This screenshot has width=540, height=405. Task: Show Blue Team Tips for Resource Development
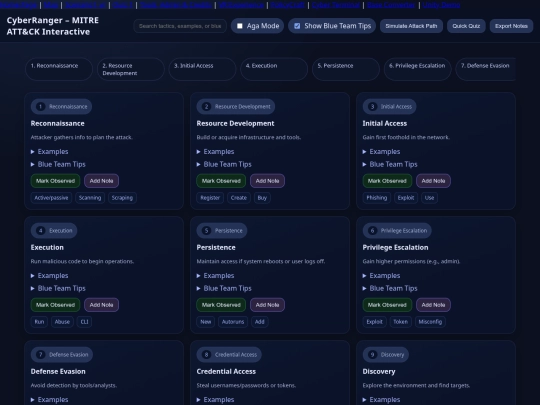click(224, 164)
